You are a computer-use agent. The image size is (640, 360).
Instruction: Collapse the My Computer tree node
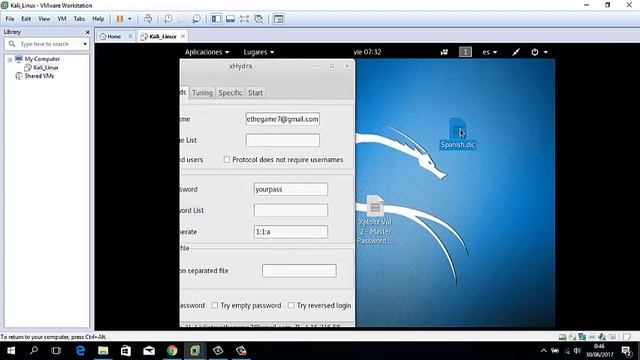[9, 60]
